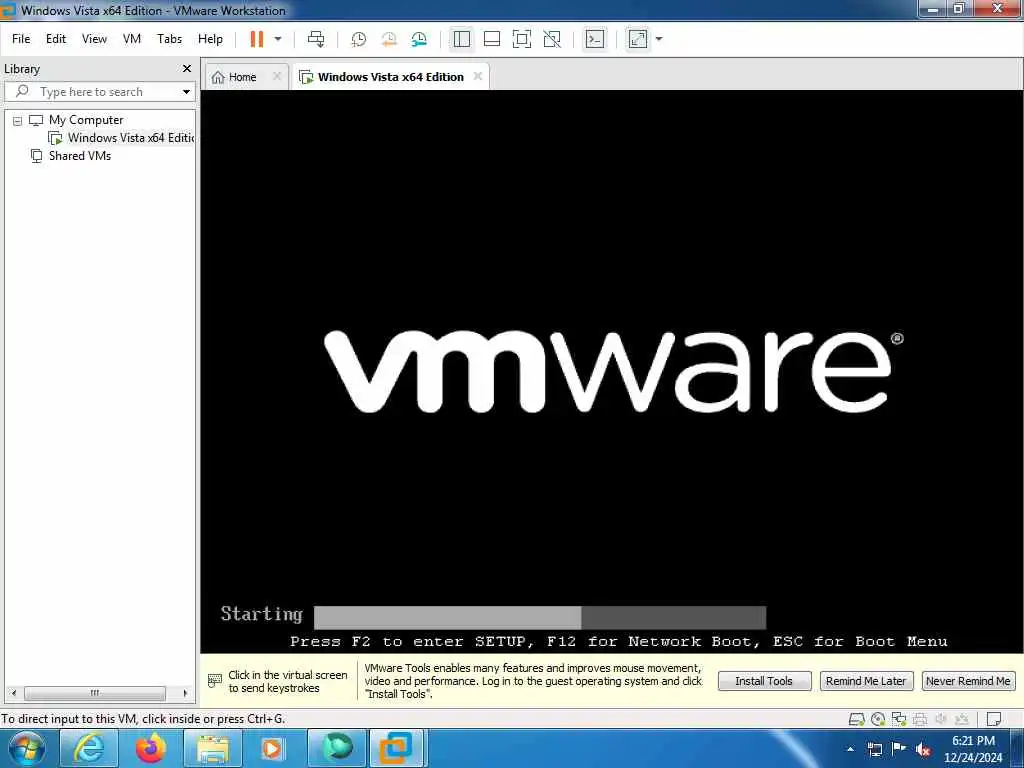Open the green globe taskbar application

[338, 748]
